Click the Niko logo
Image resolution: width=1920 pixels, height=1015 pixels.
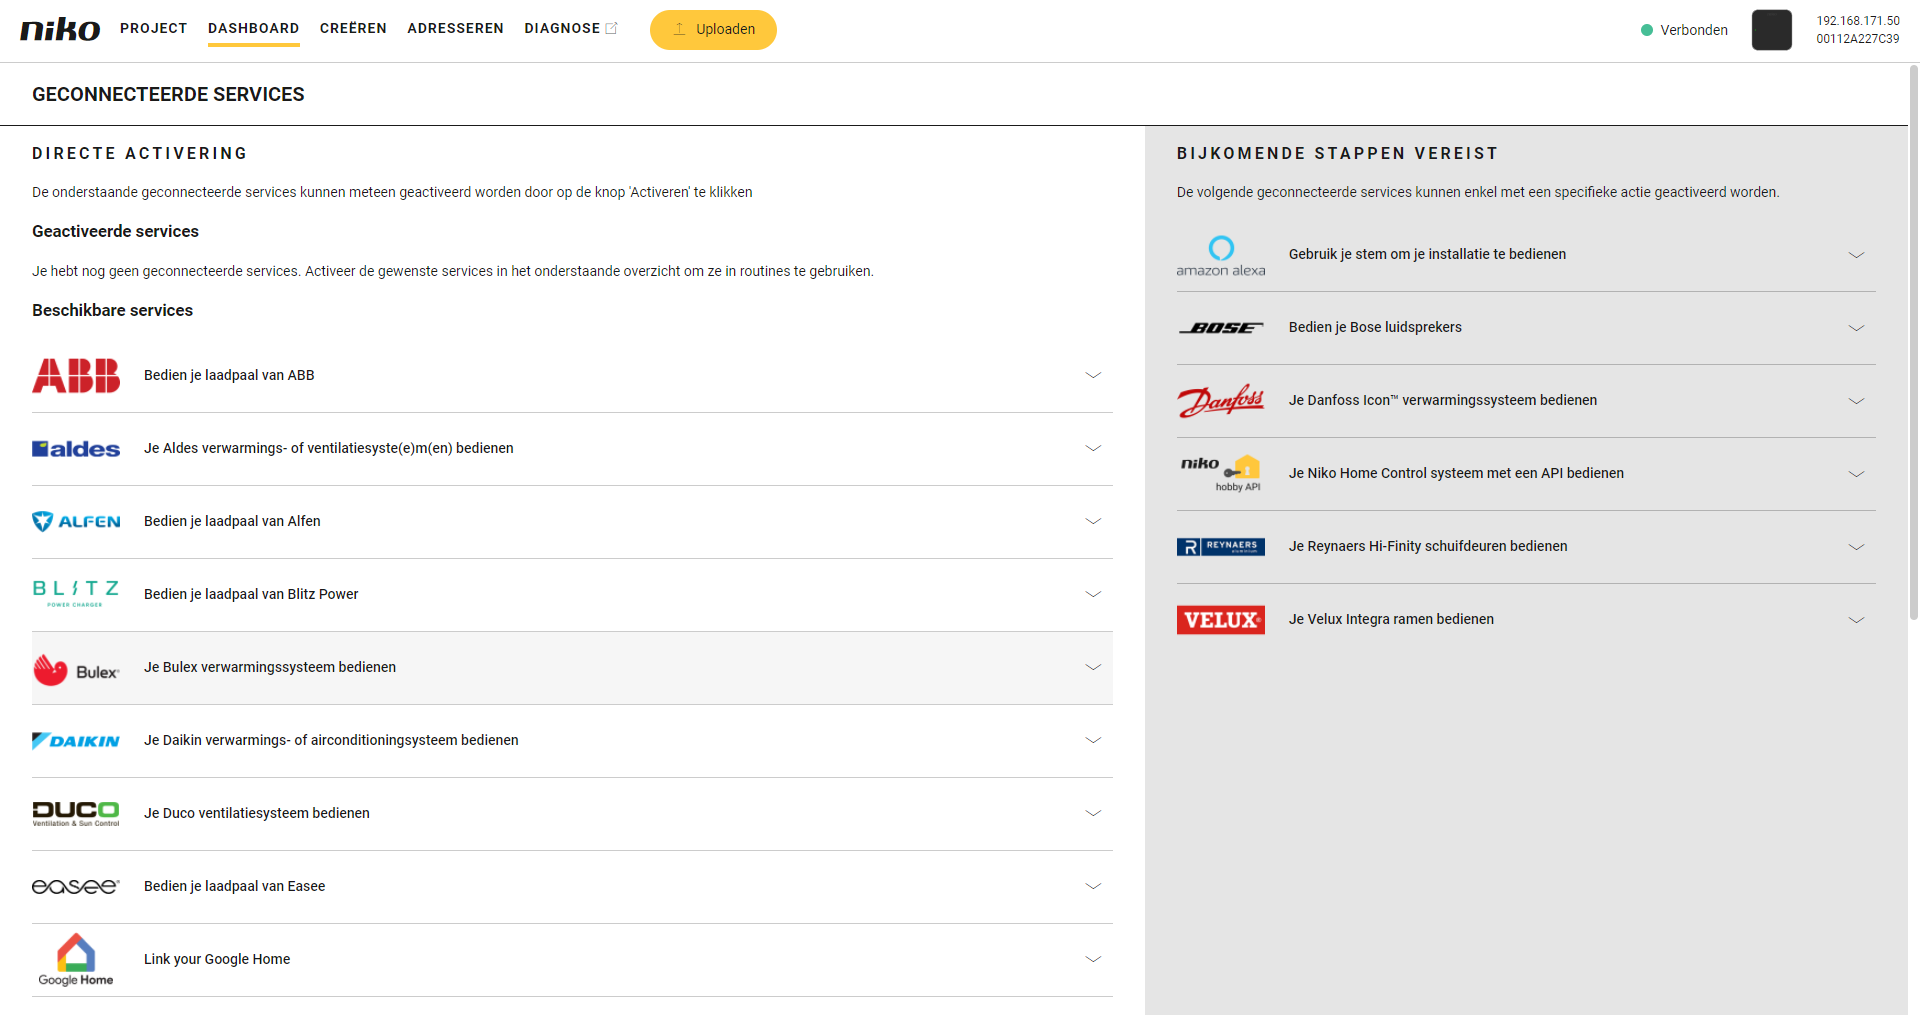click(60, 29)
